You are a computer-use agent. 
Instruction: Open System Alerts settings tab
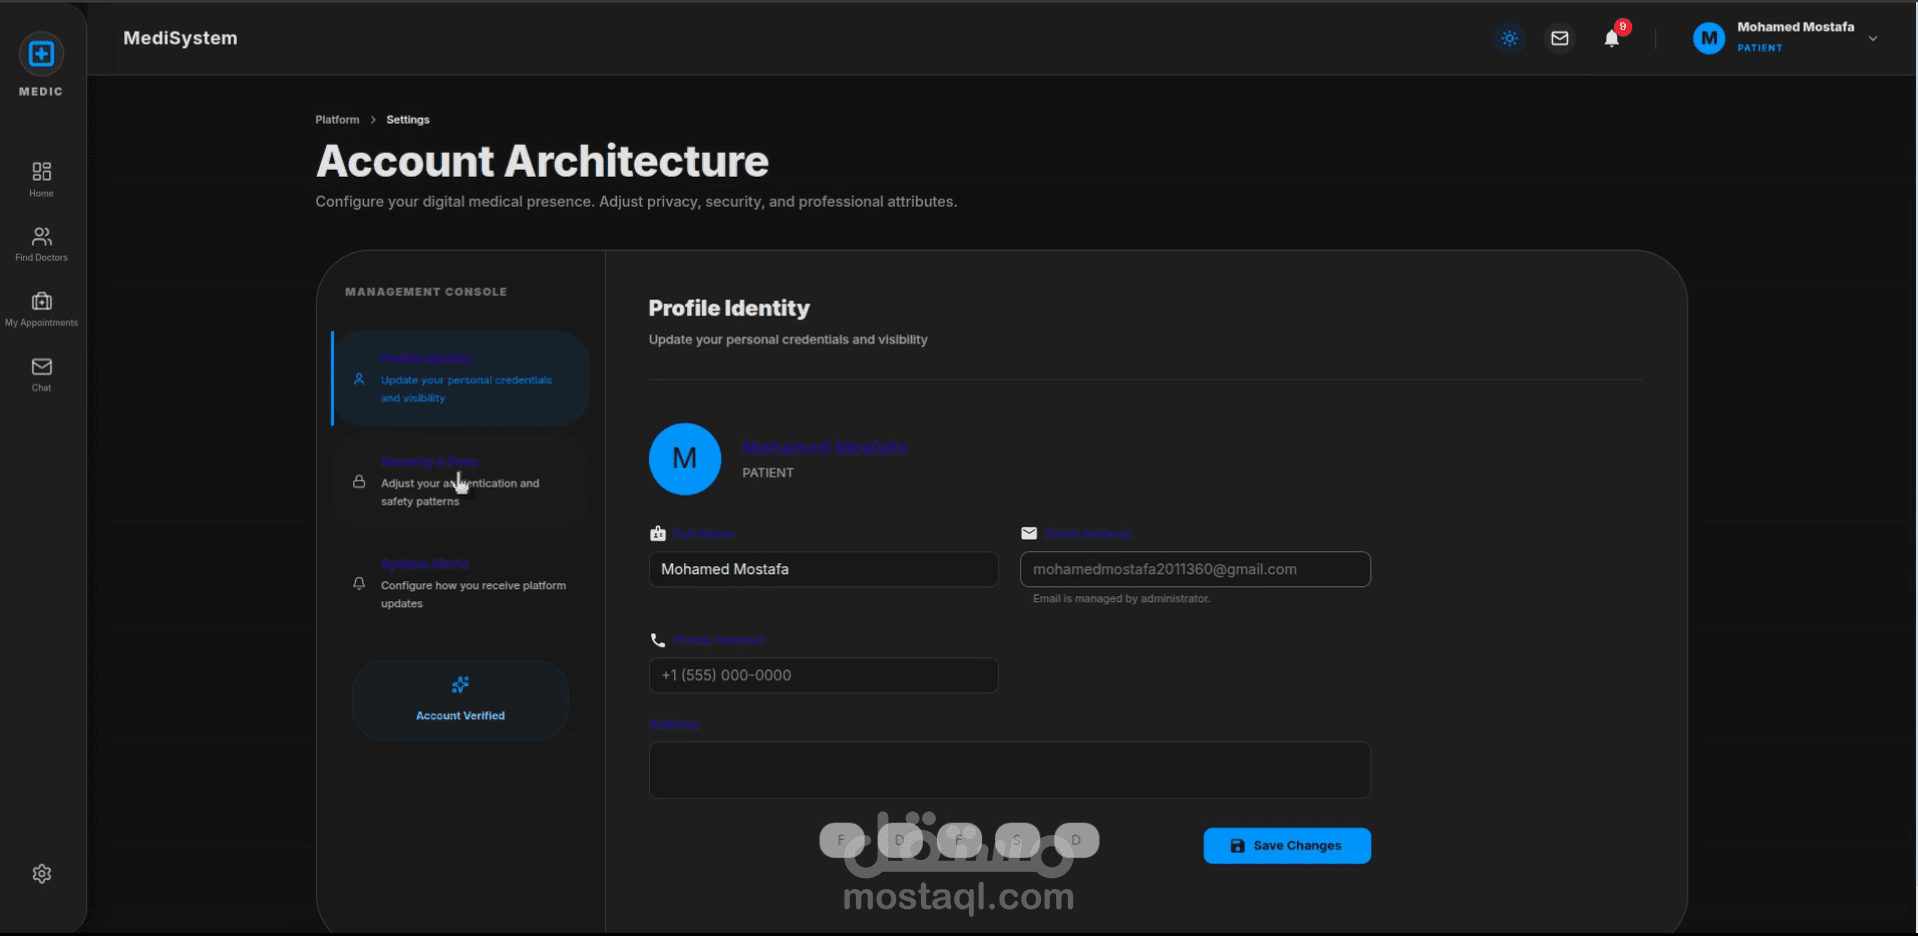click(x=460, y=584)
